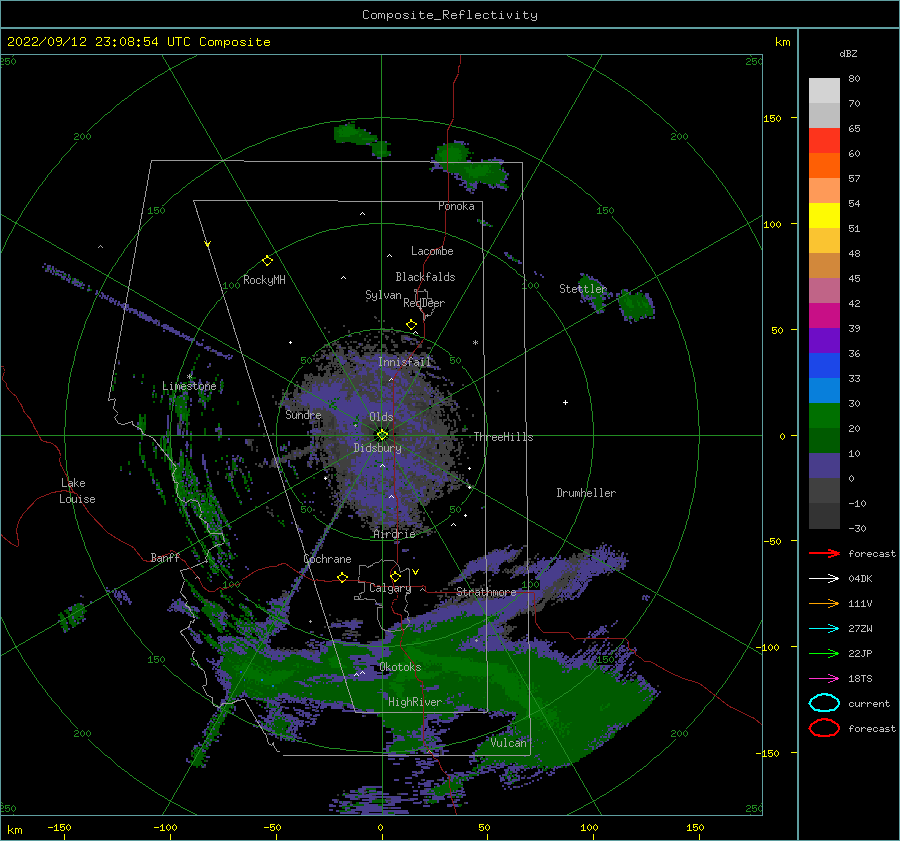
Task: Select the red 60–65 dBZ color swatch
Action: point(824,141)
